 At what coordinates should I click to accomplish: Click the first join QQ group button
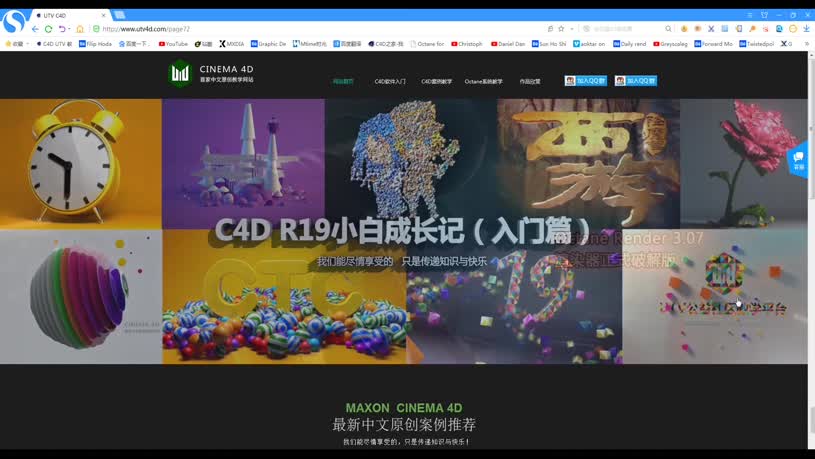click(585, 81)
